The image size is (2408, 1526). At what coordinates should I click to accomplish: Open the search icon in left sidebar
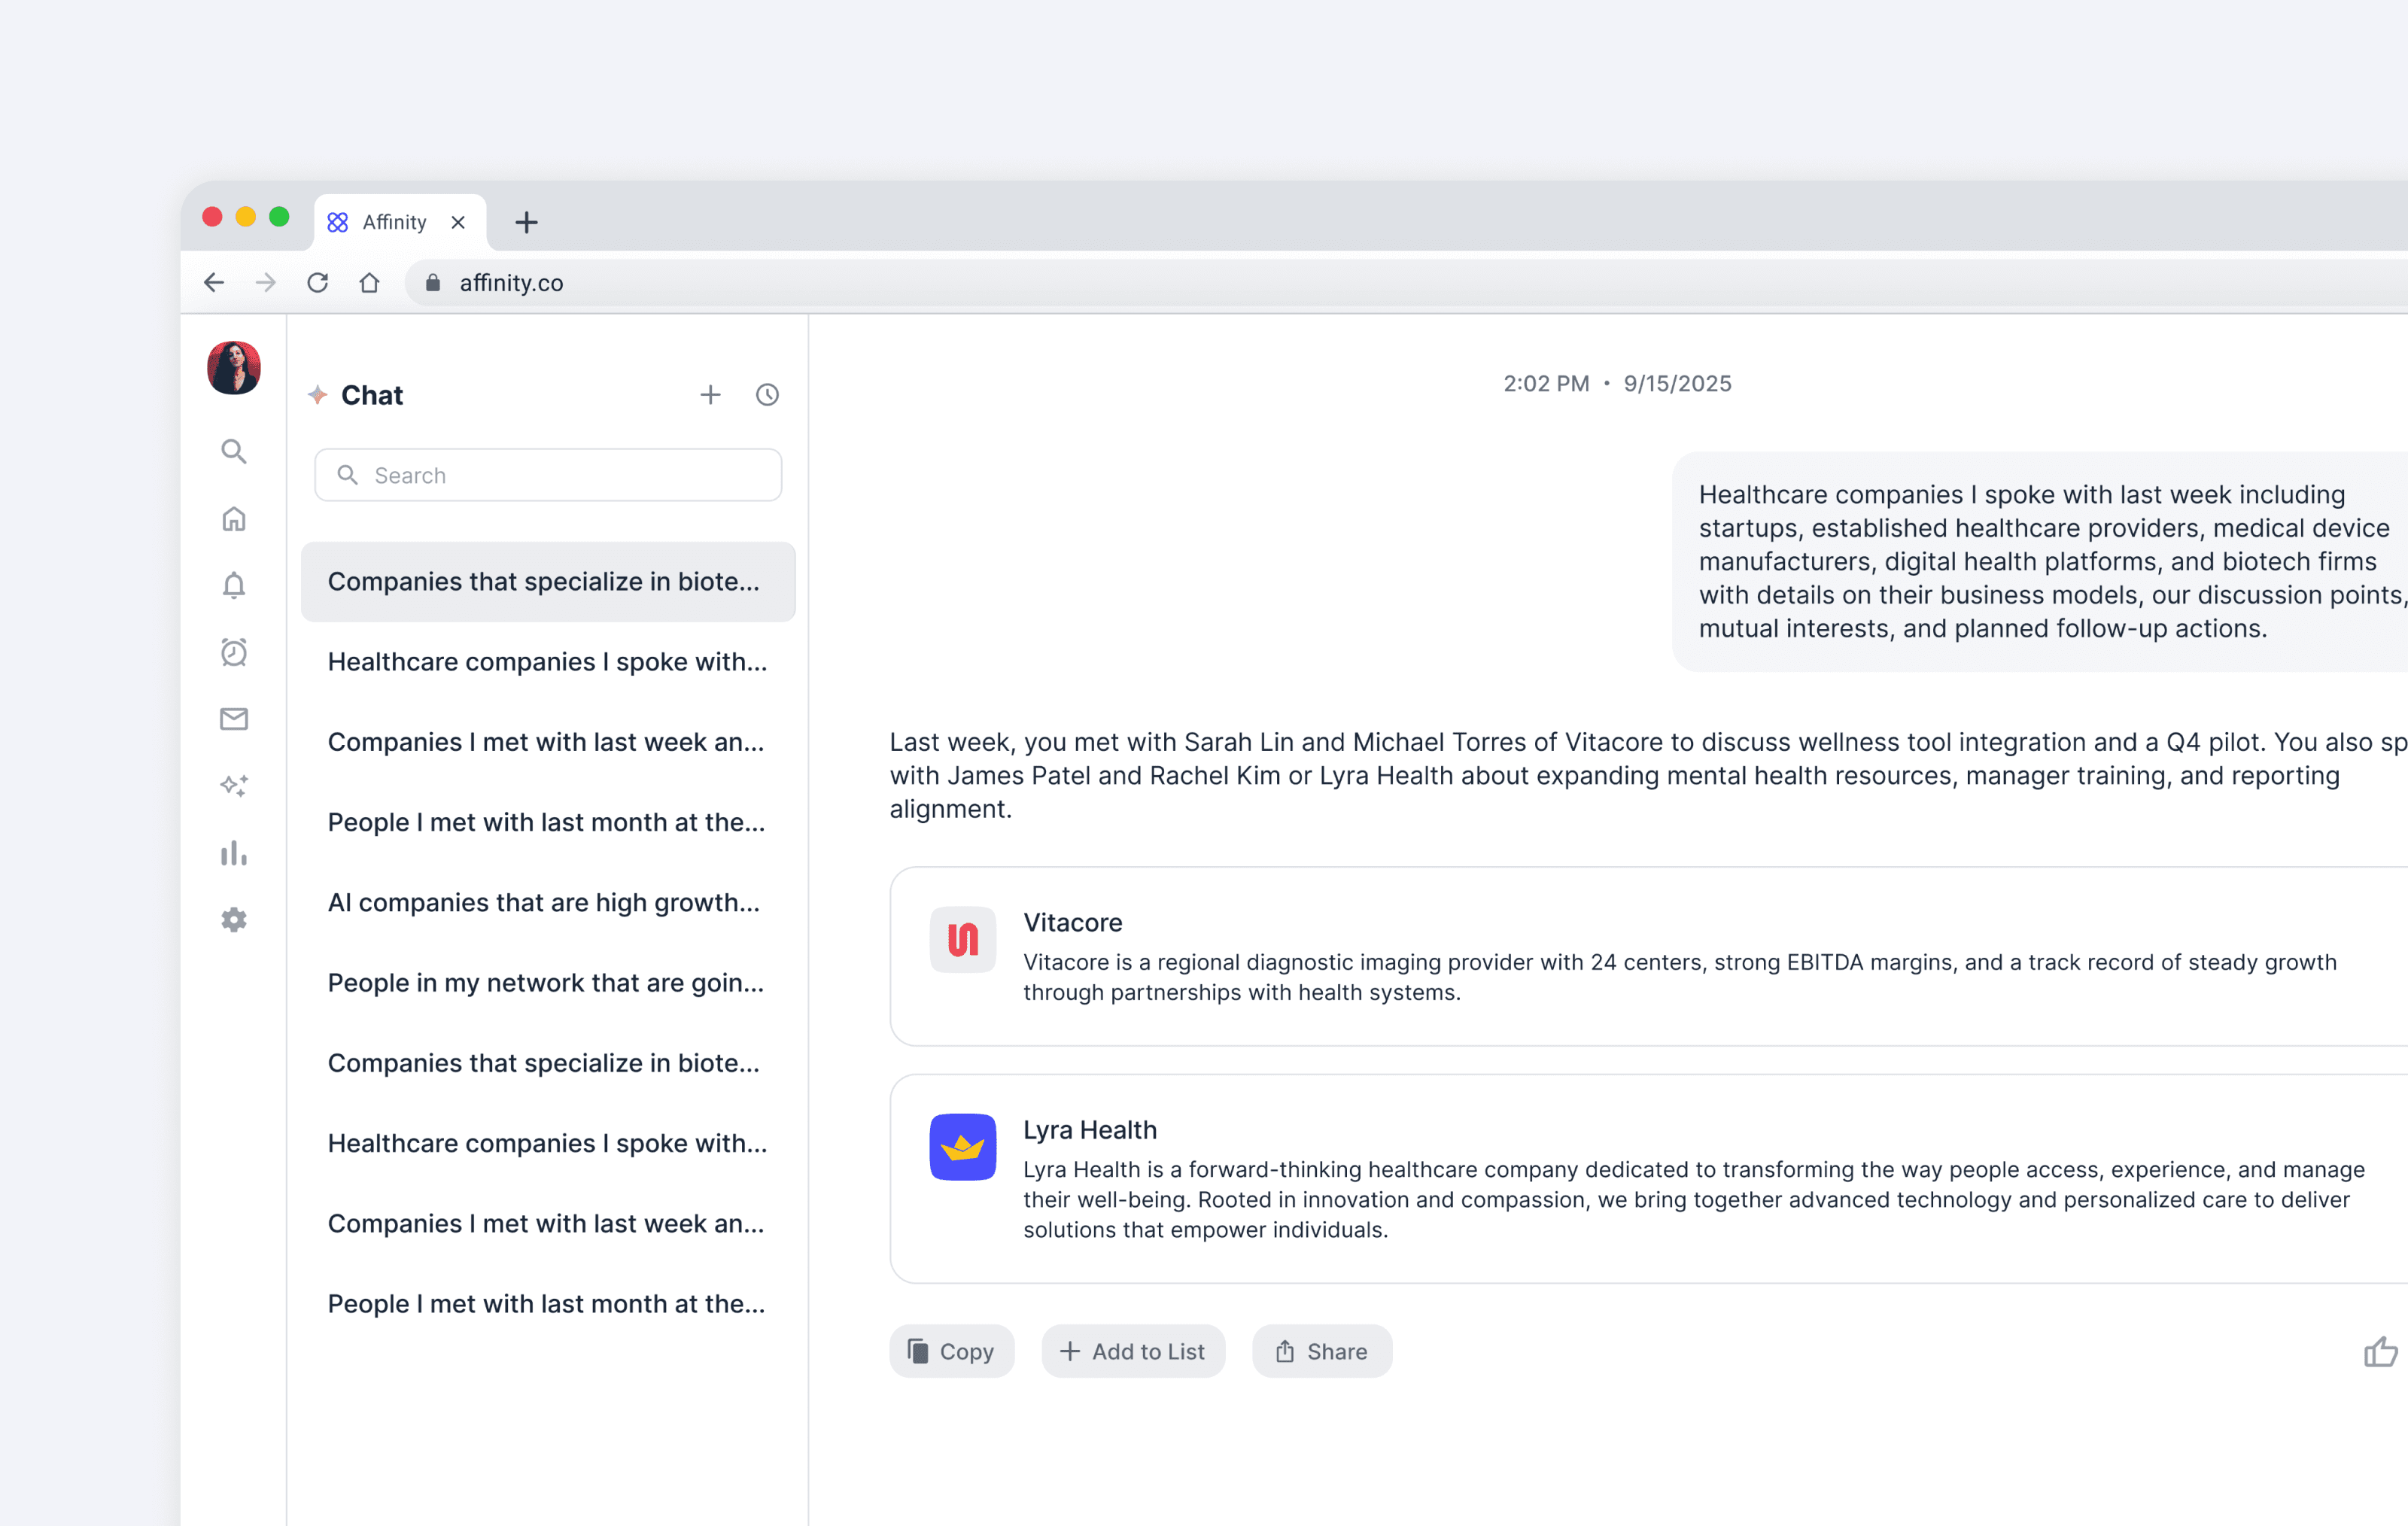(x=233, y=452)
